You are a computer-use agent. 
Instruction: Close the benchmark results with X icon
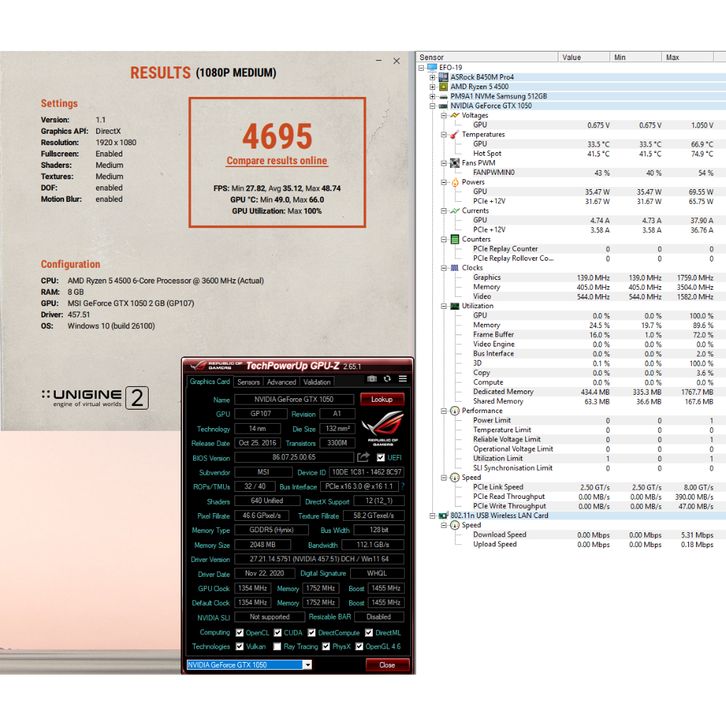pos(396,61)
